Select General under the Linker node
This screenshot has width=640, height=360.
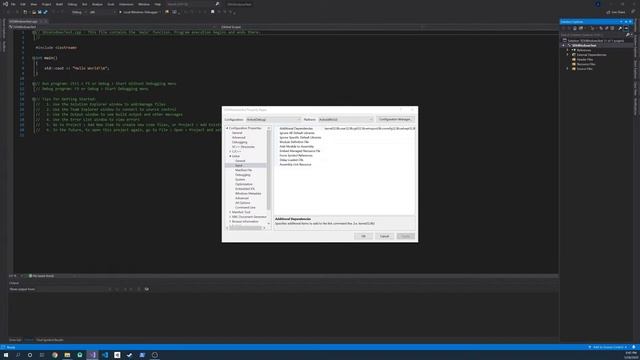(x=240, y=161)
